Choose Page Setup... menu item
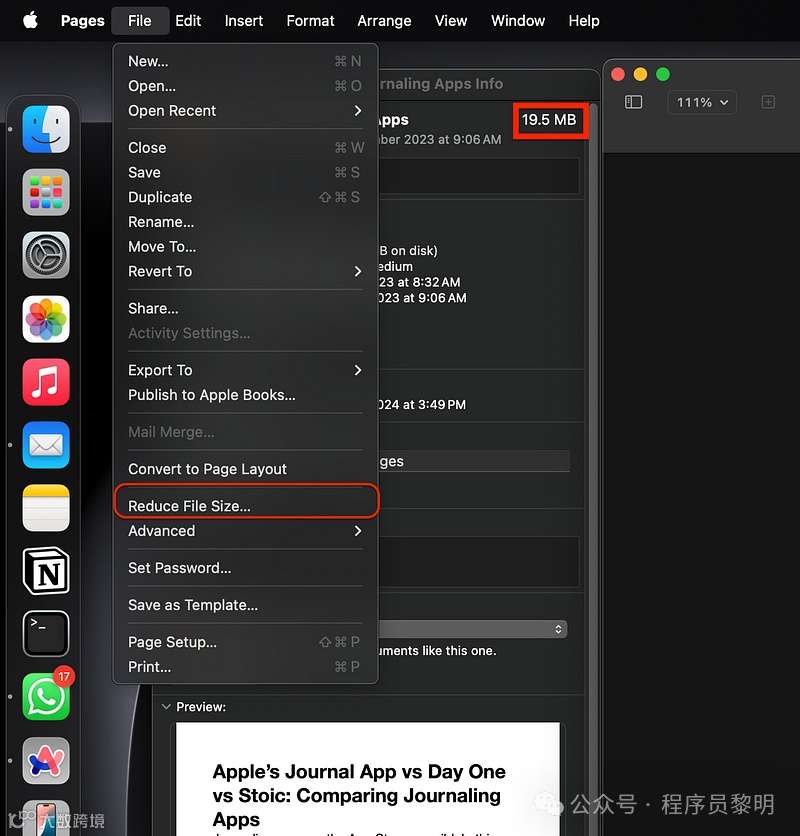Image resolution: width=800 pixels, height=836 pixels. 245,642
